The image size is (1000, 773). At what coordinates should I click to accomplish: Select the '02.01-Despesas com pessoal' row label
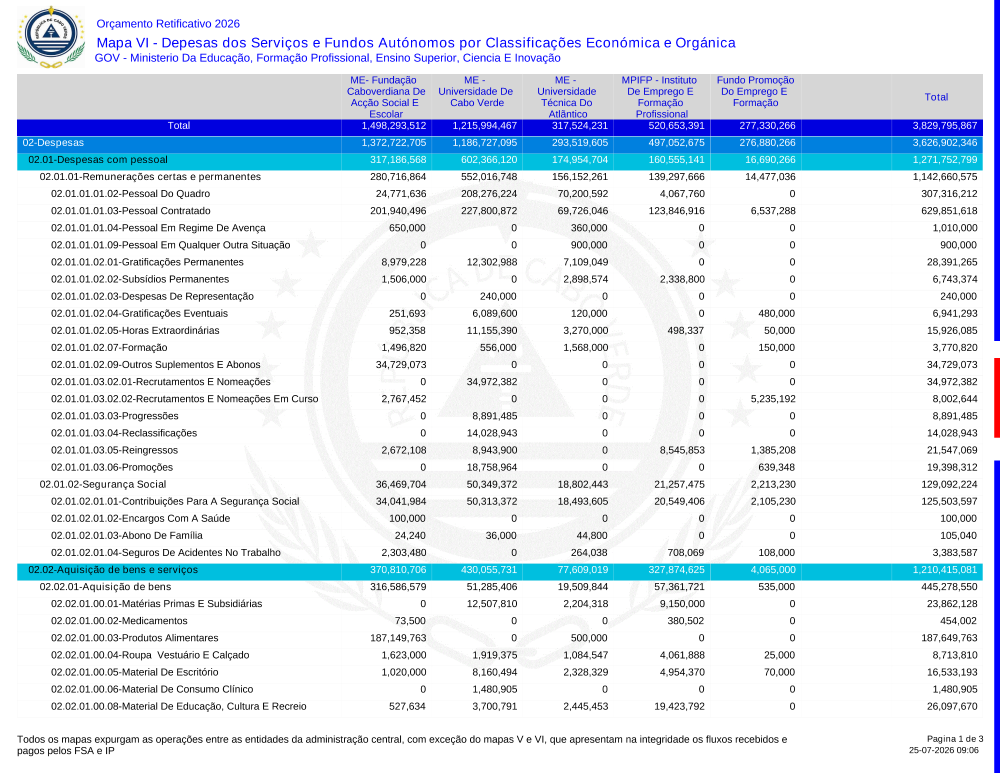[x=98, y=160]
